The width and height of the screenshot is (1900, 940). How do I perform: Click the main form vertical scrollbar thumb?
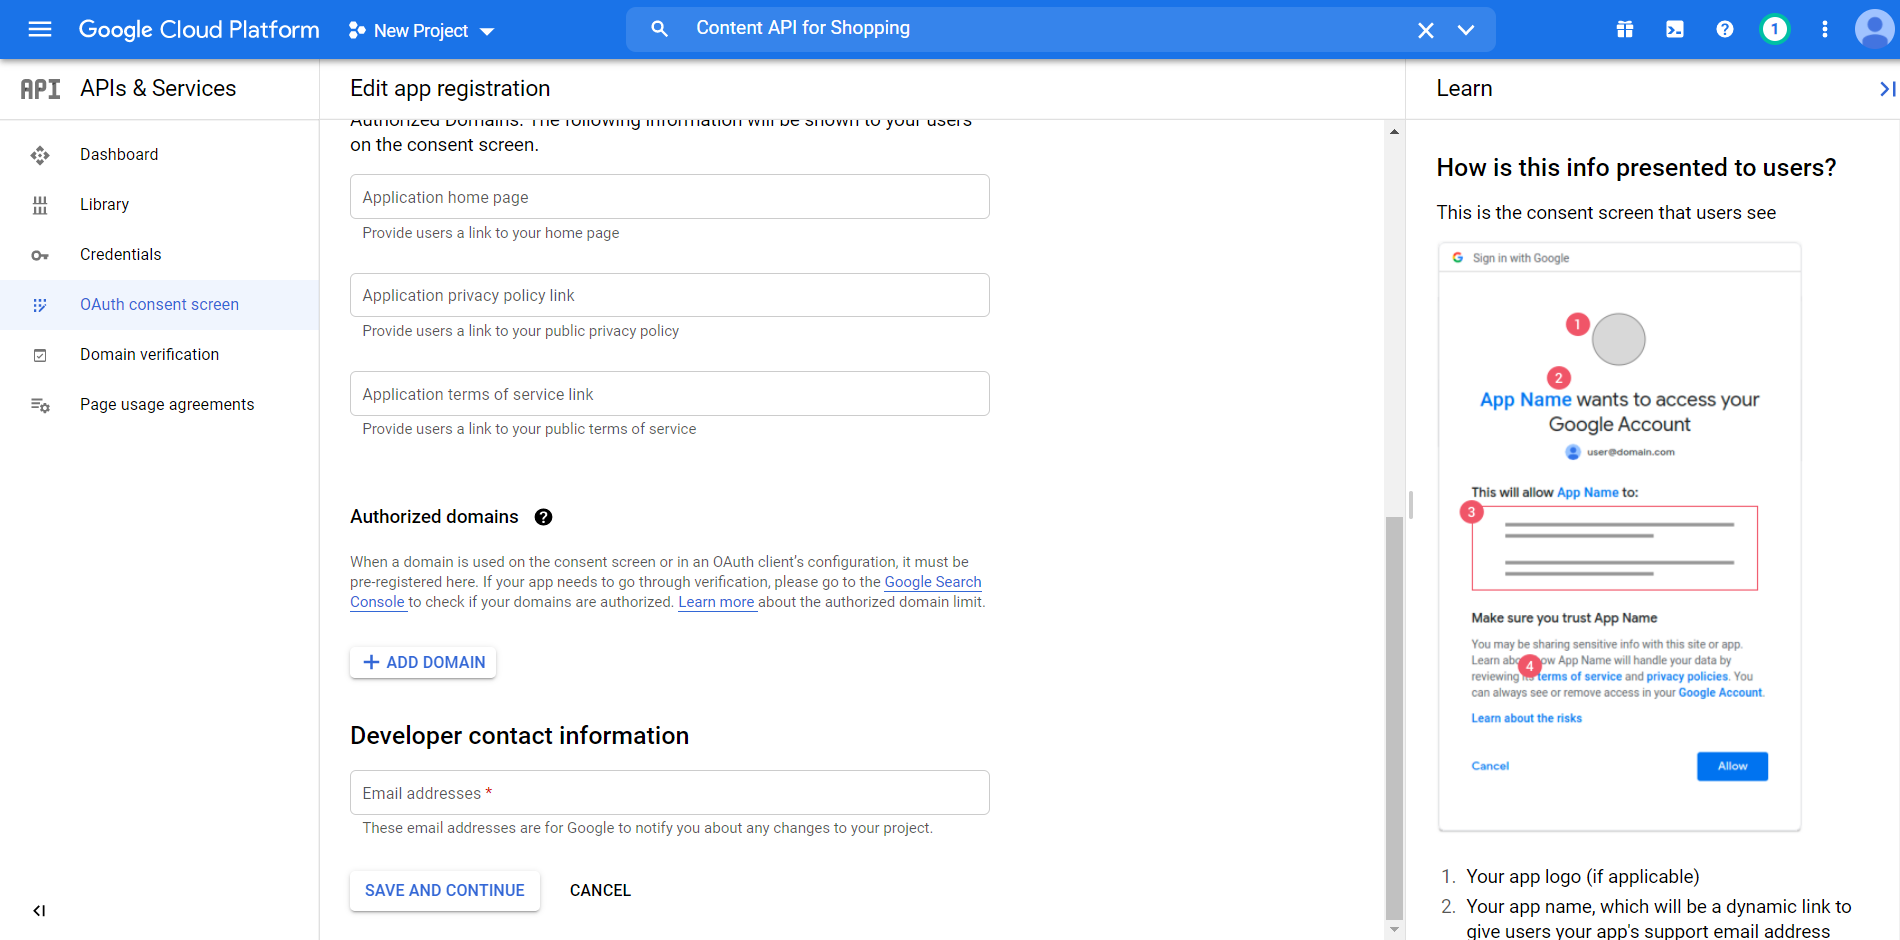point(1394,717)
